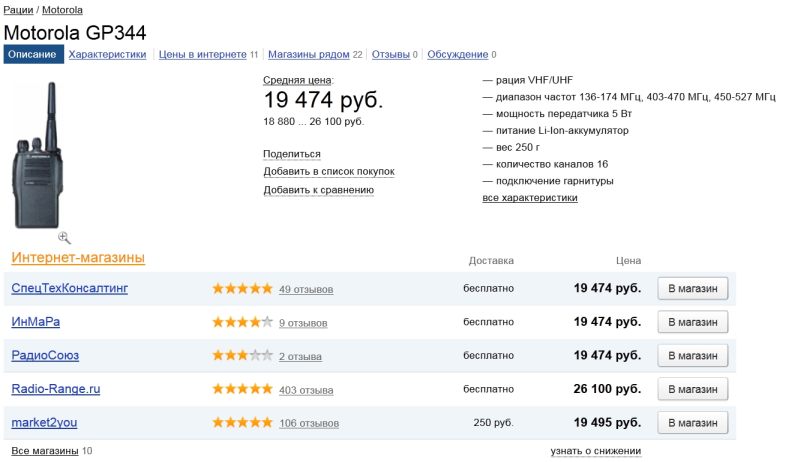Click the star rating of СпецТехКонсалтинг
785x462 pixels.
(x=242, y=288)
